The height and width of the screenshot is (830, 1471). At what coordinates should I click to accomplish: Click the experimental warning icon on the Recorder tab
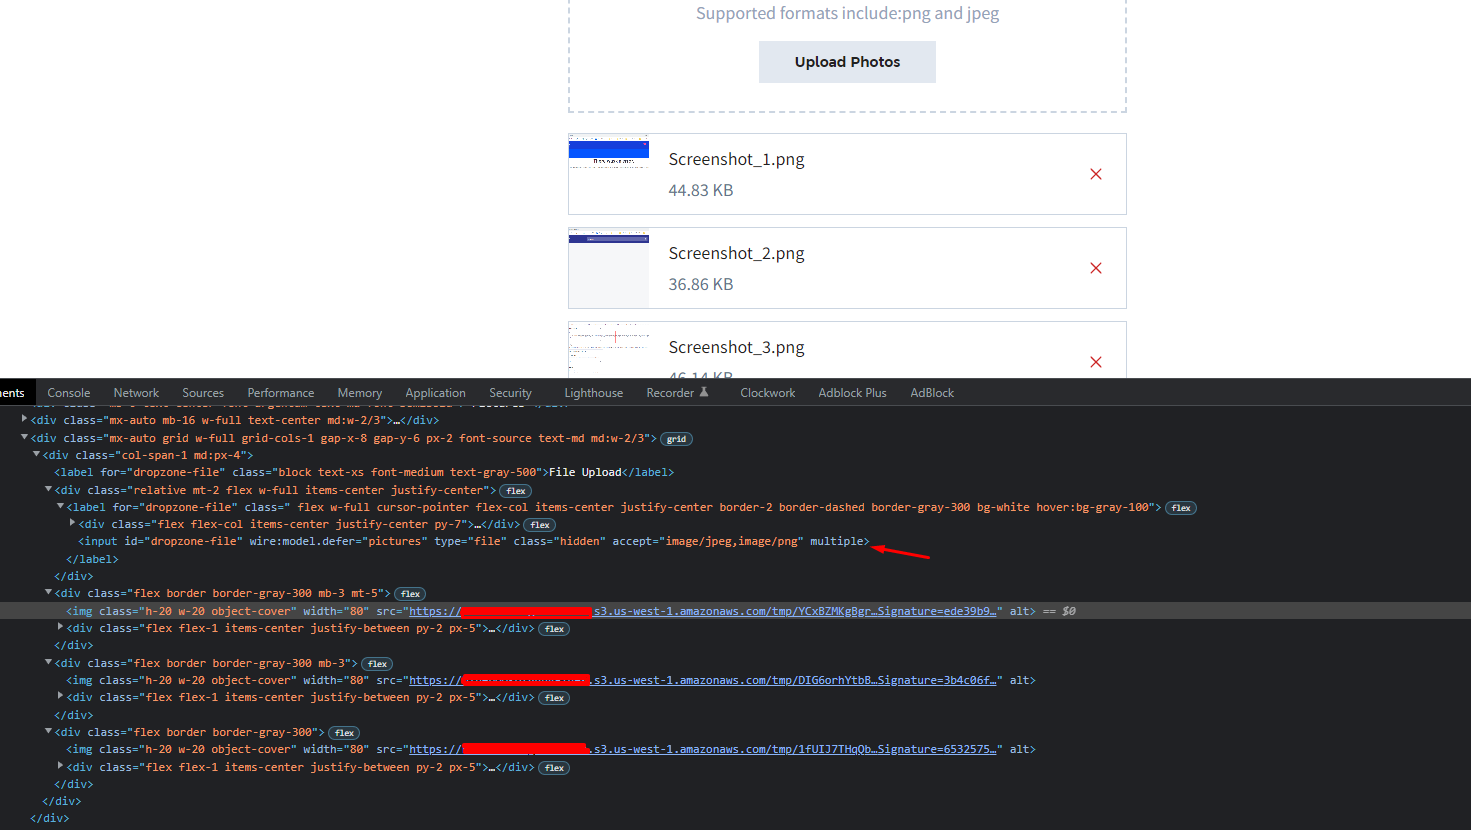[x=705, y=391]
